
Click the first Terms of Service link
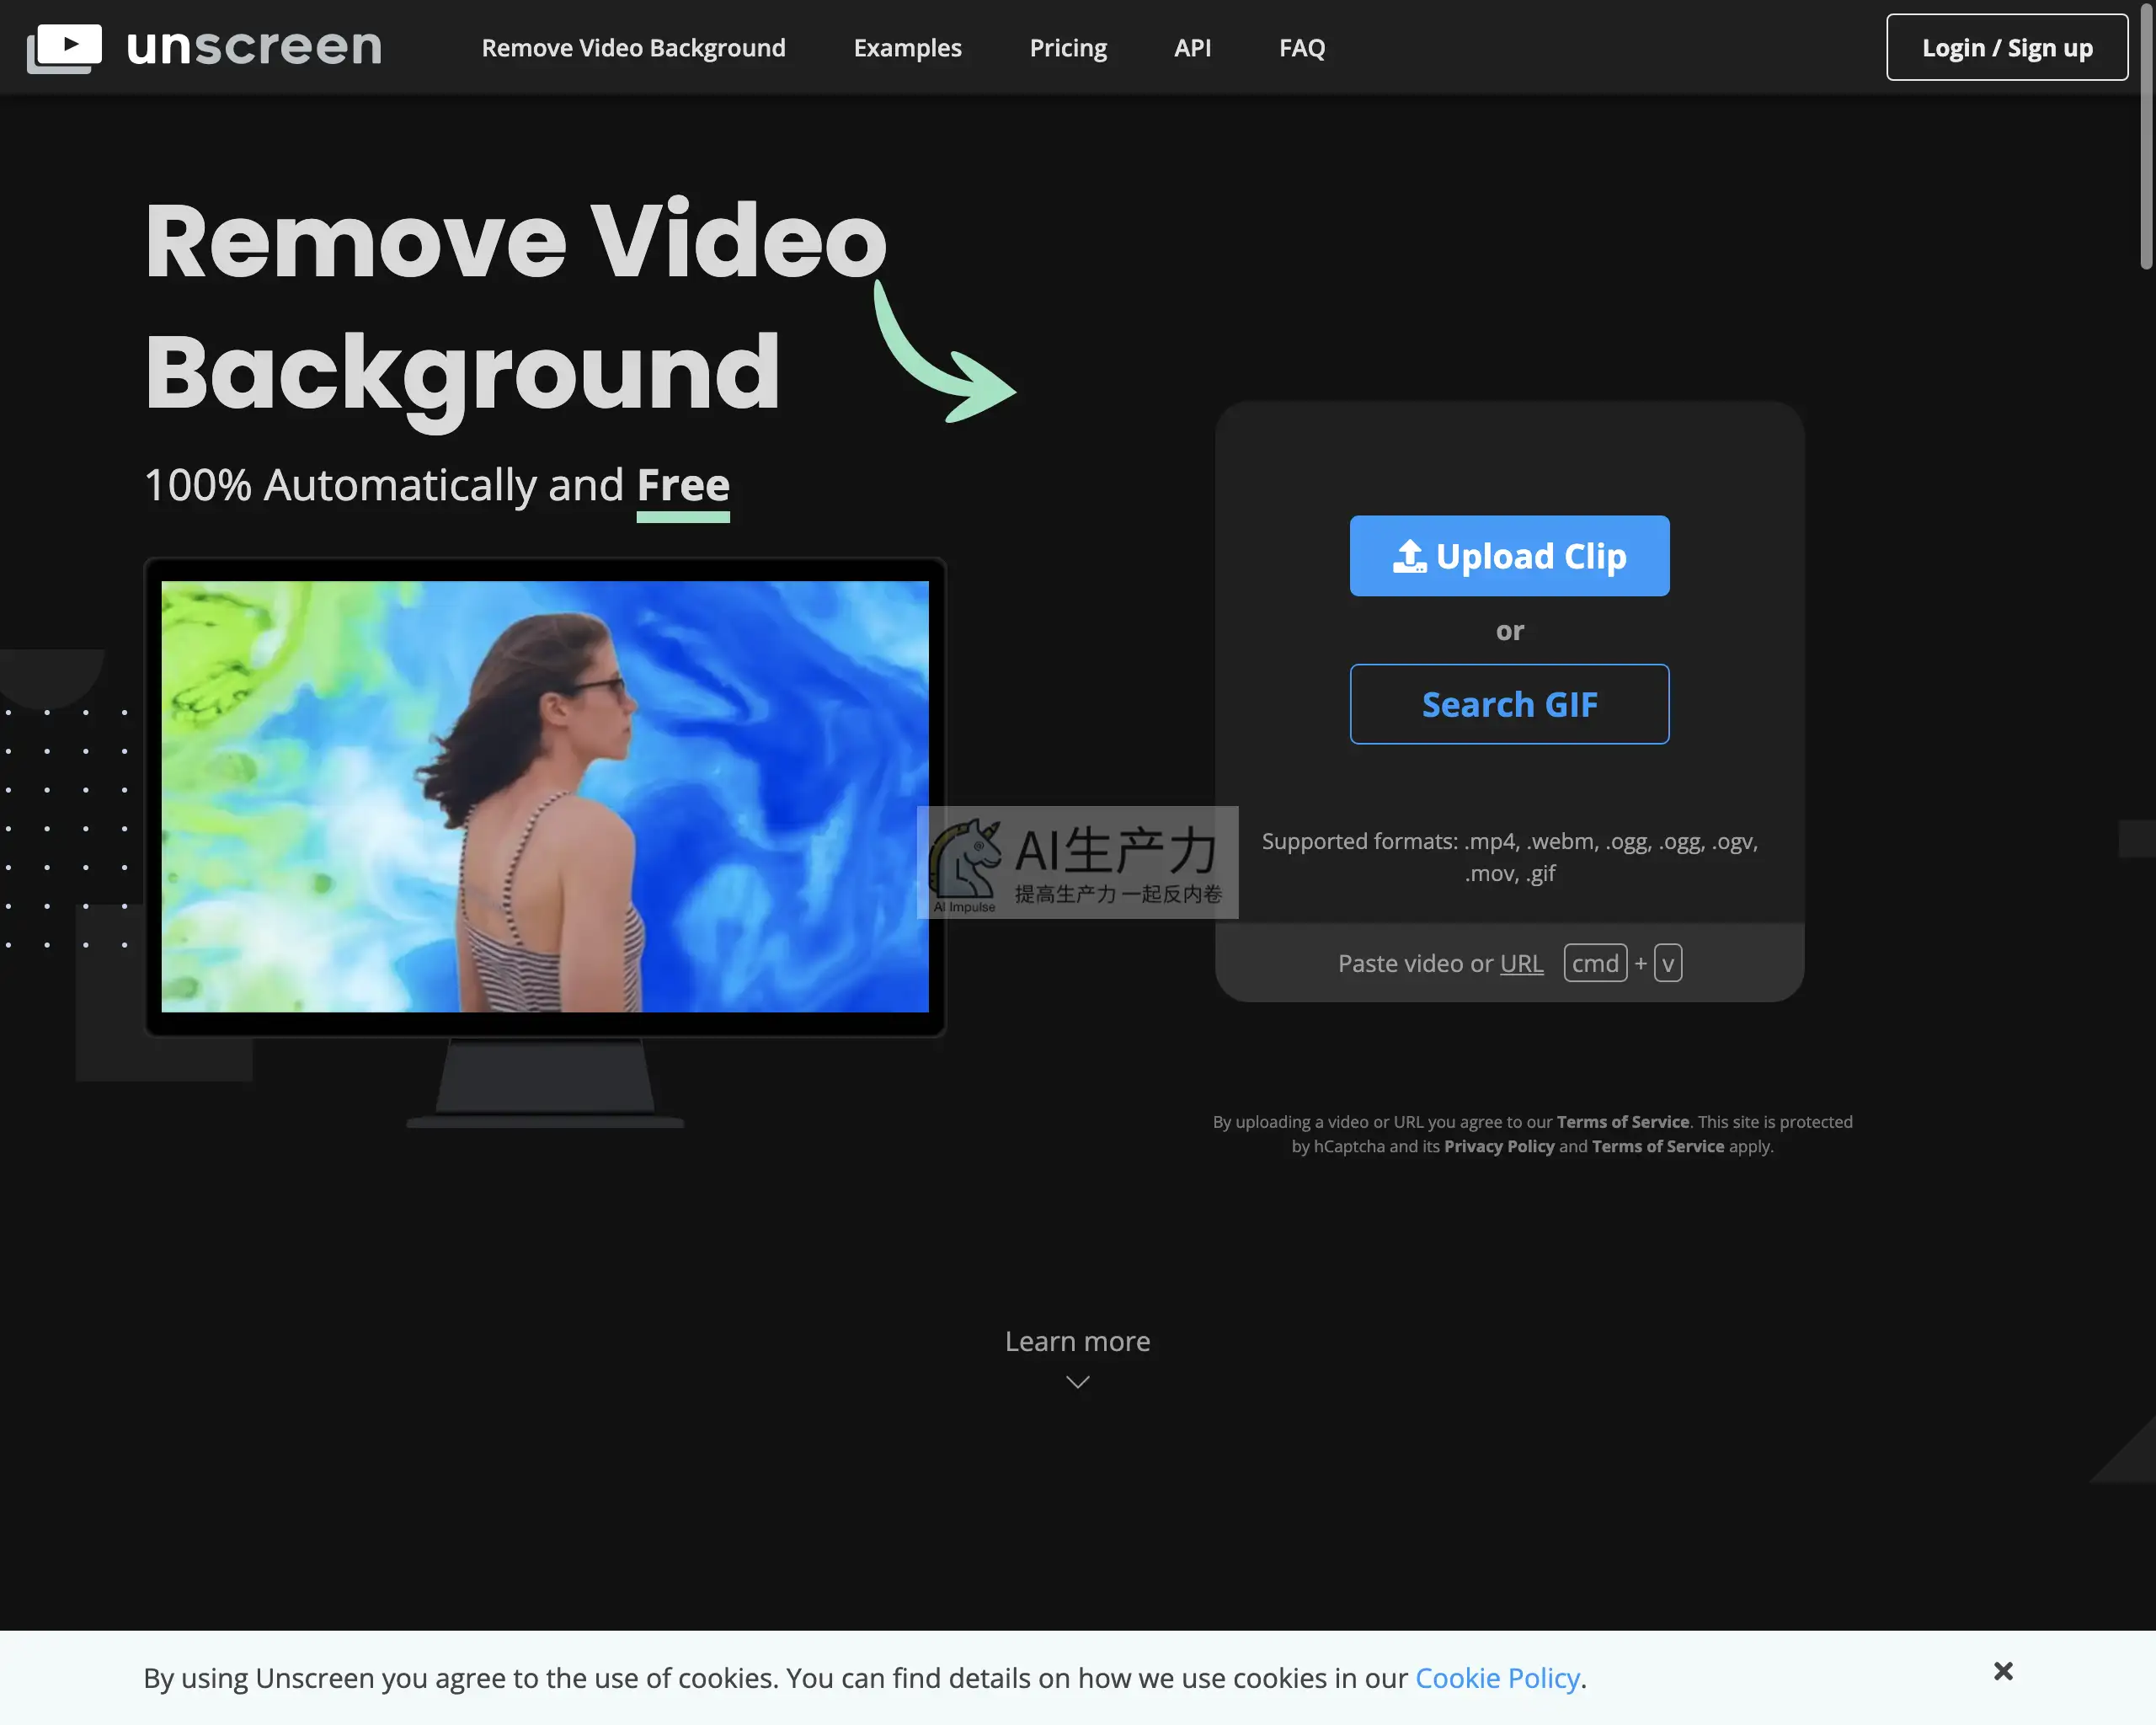click(x=1622, y=1122)
